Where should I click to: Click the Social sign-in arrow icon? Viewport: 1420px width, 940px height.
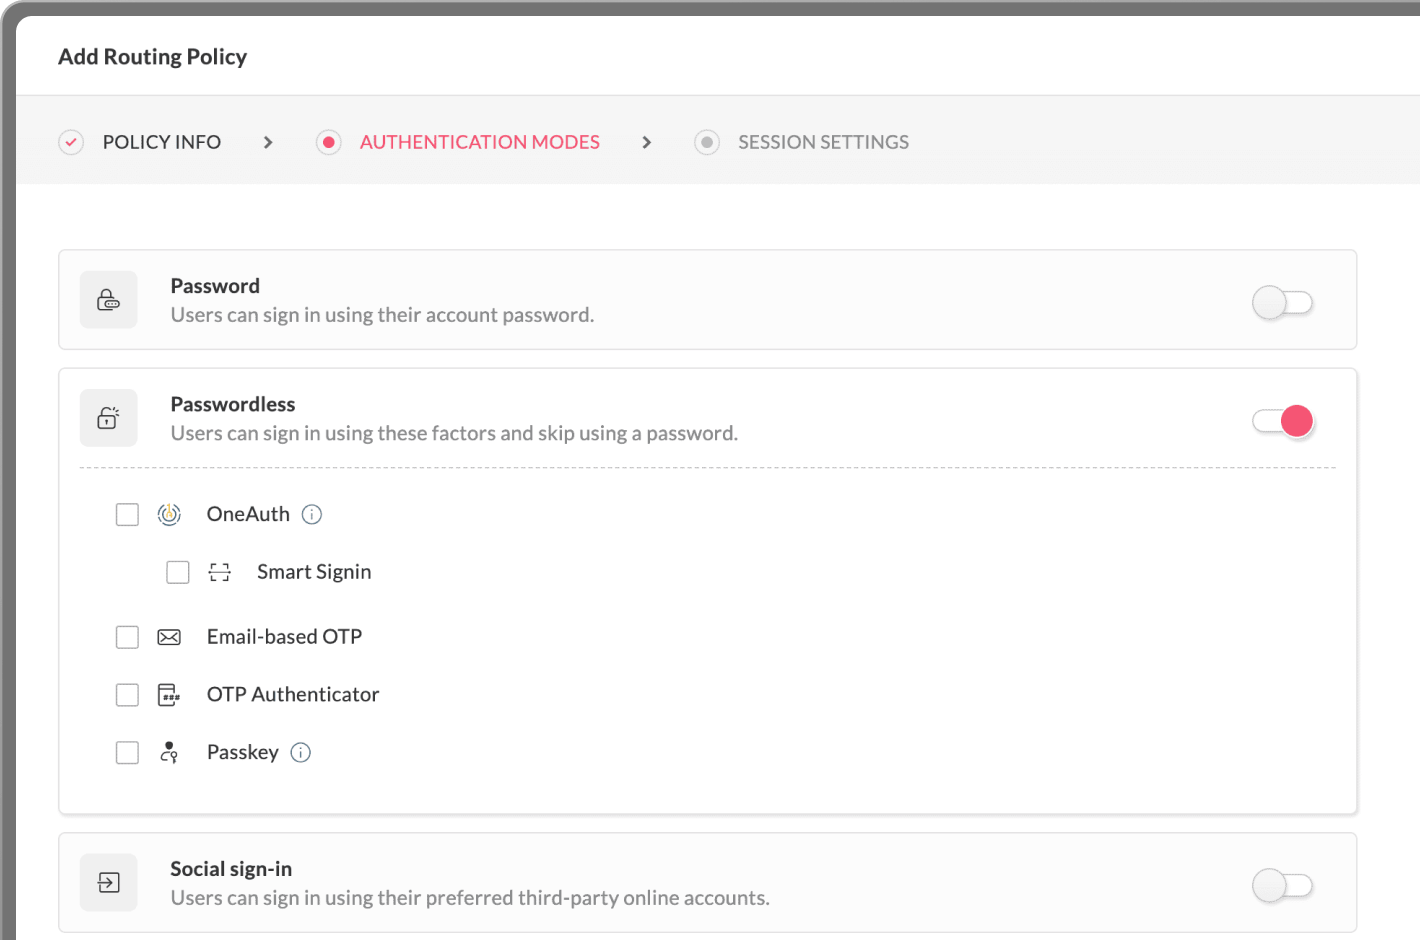(108, 882)
